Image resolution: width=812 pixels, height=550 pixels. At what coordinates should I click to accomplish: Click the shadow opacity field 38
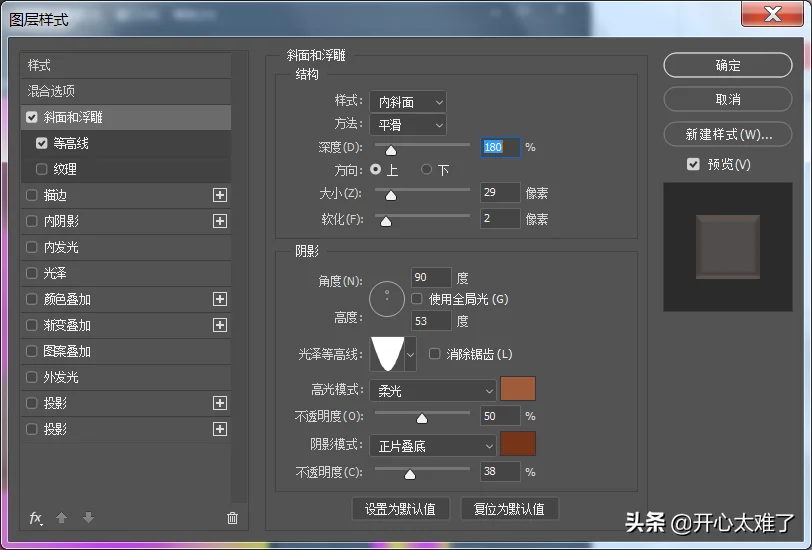tap(500, 471)
